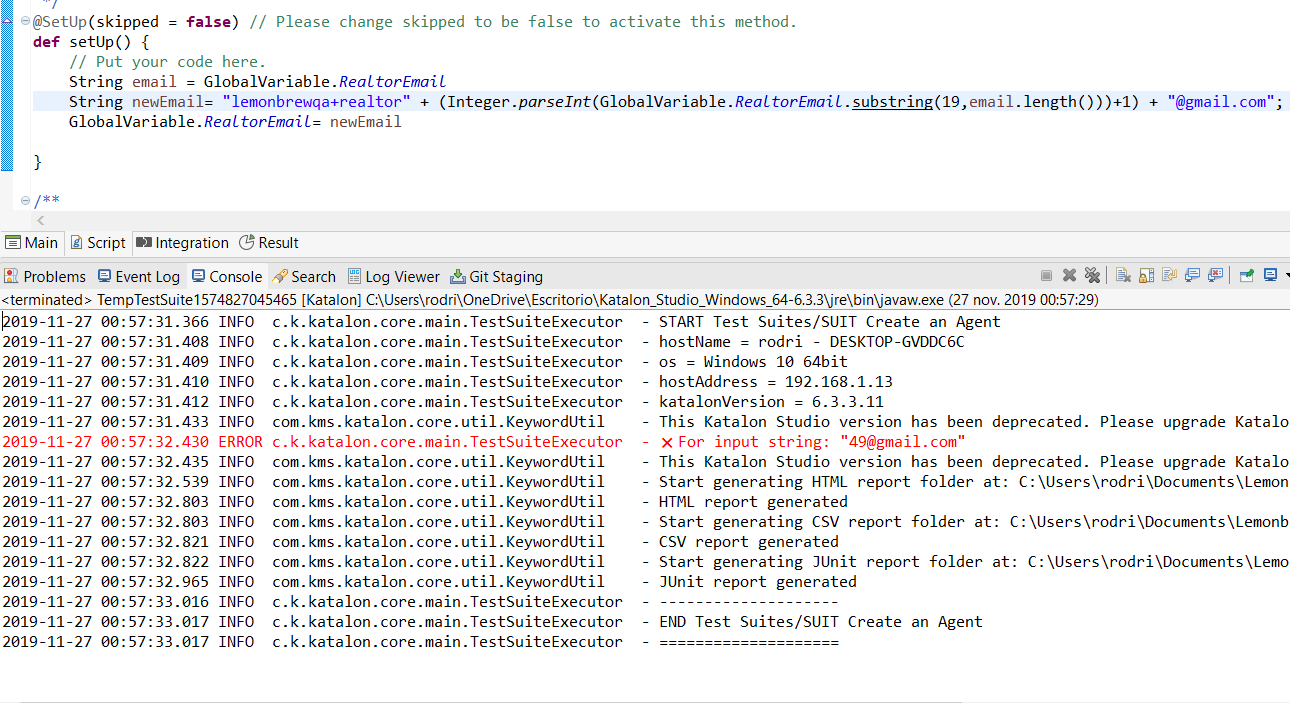Open the Display Selected Console dropdown arrow

(x=1286, y=276)
